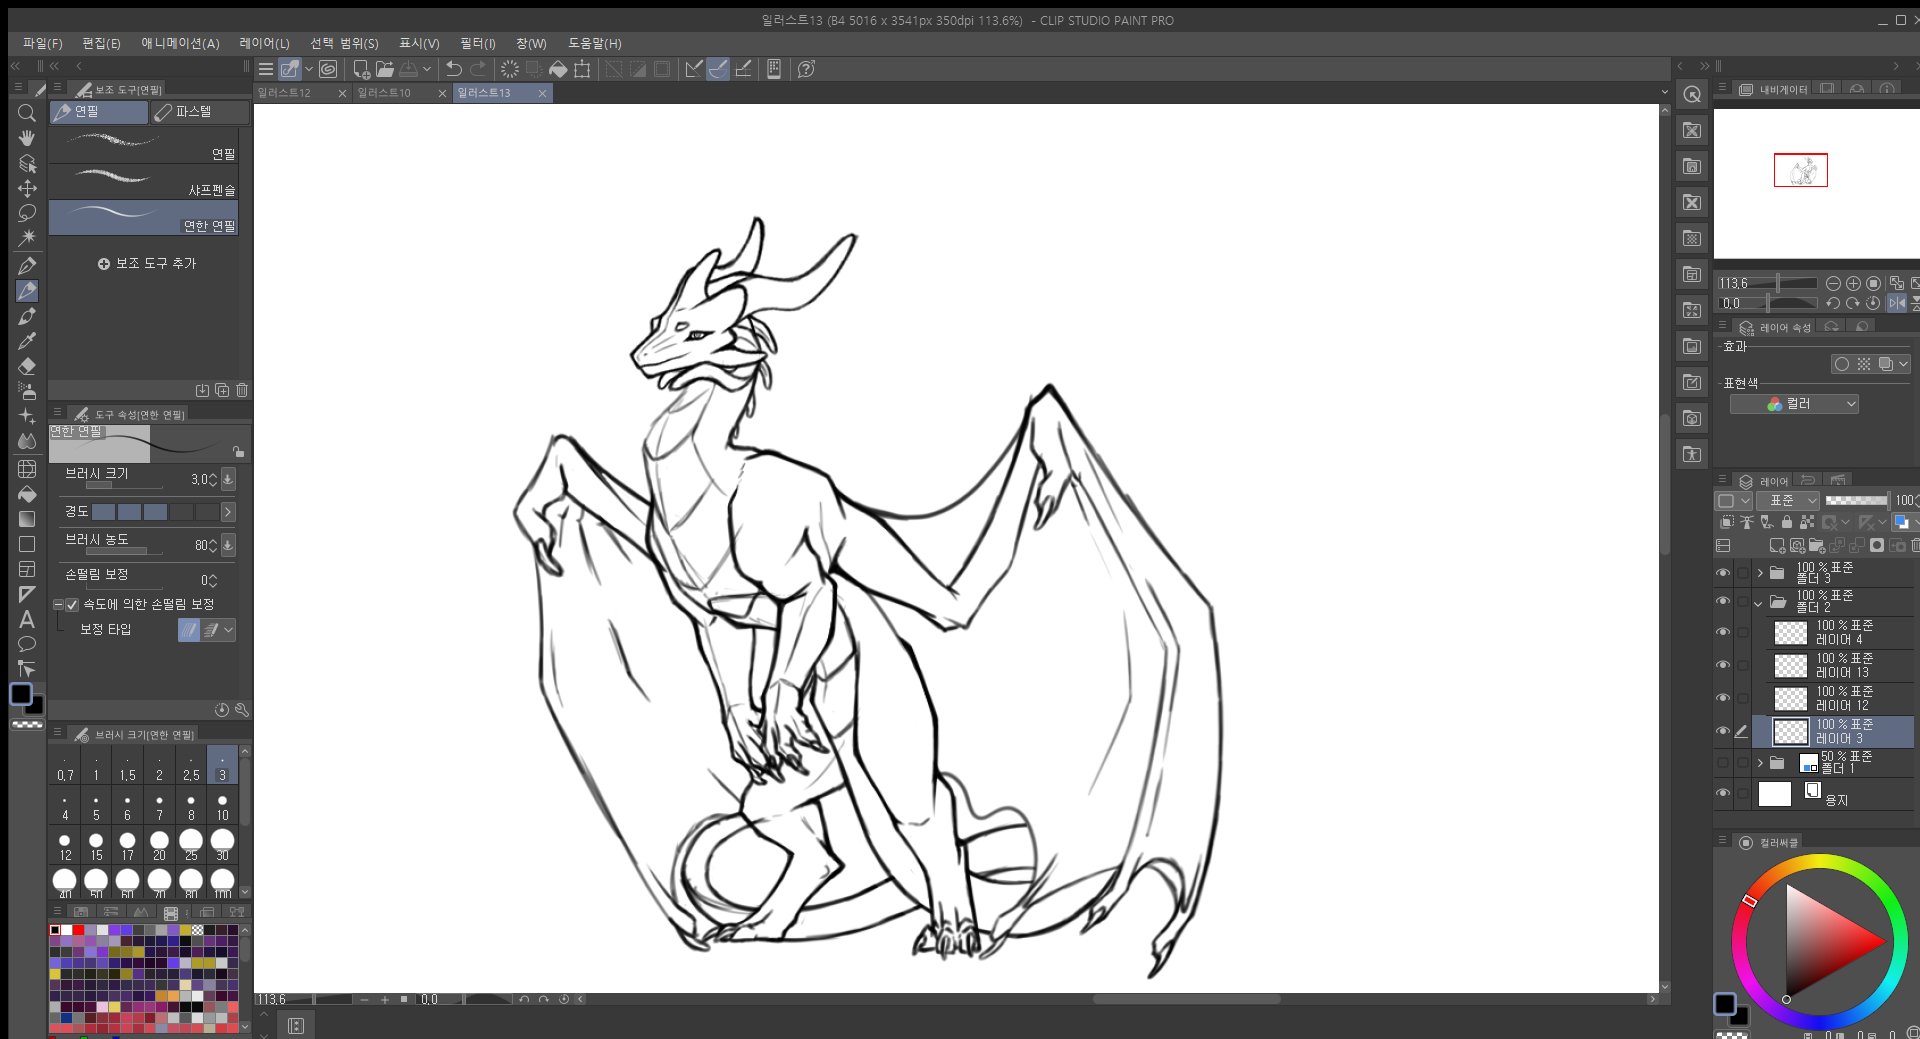Open blending mode 표준 dropdown
This screenshot has height=1039, width=1920.
click(x=1788, y=500)
